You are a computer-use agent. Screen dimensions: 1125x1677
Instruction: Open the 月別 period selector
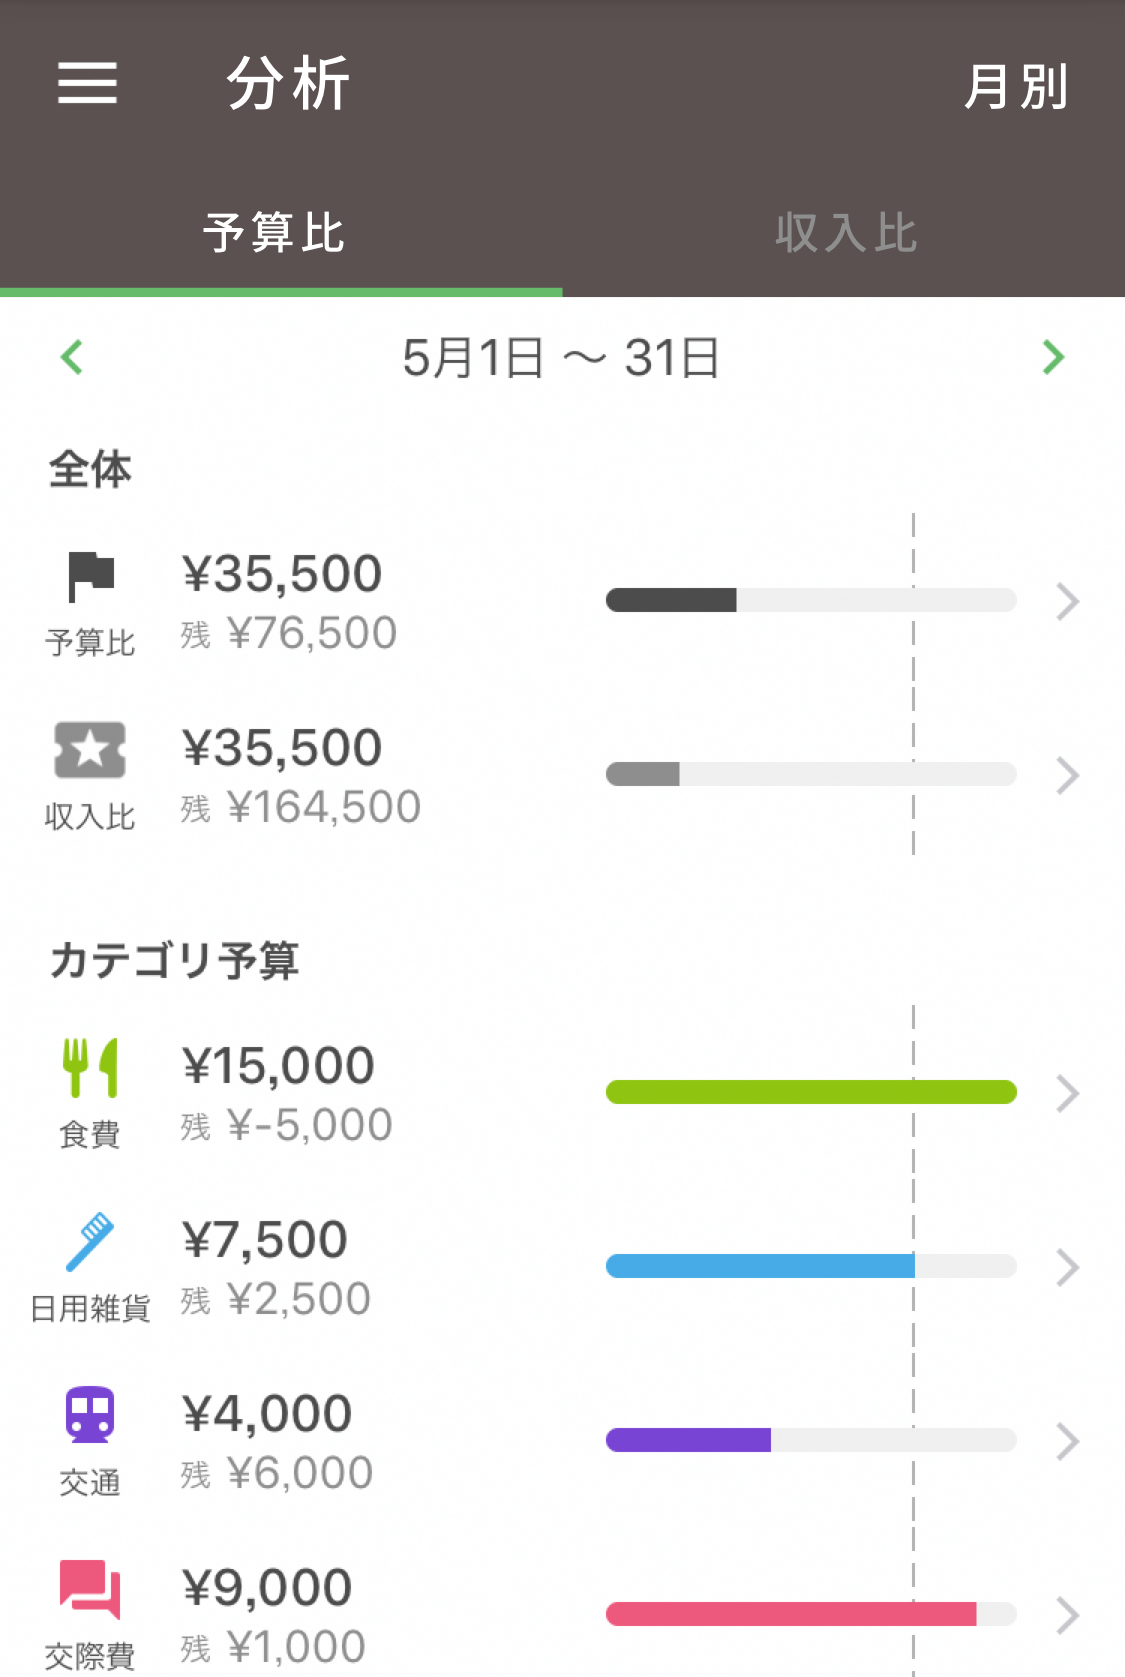[1016, 86]
